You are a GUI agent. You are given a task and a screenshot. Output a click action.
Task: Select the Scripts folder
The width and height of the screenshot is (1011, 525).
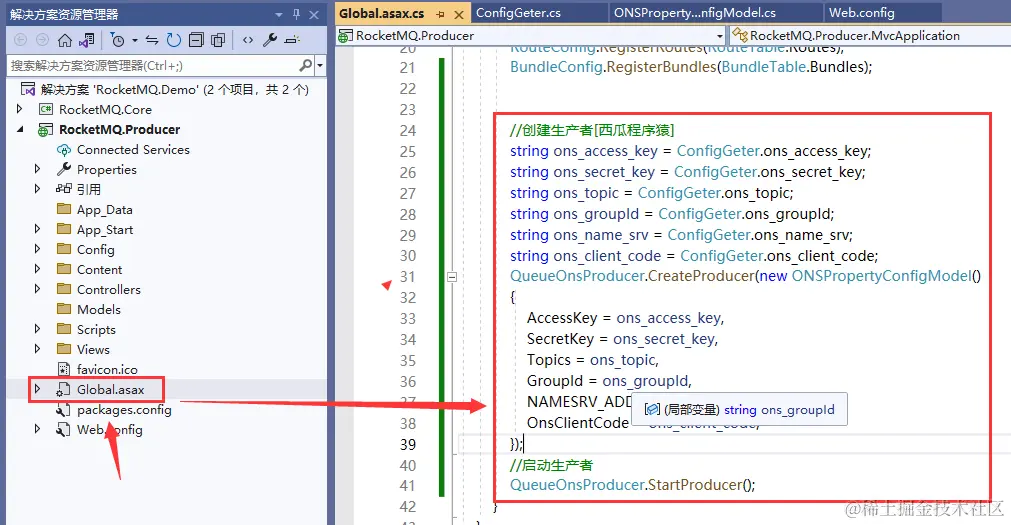(x=96, y=330)
